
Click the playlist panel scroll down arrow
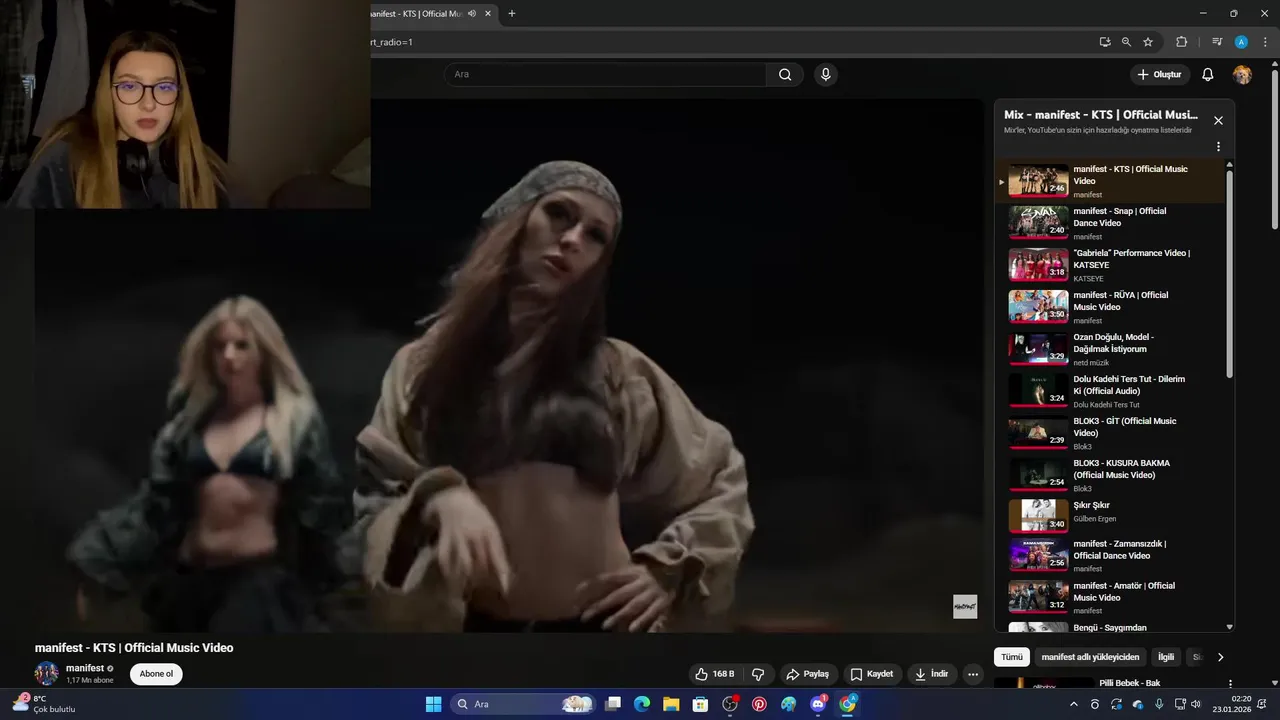pyautogui.click(x=1229, y=627)
